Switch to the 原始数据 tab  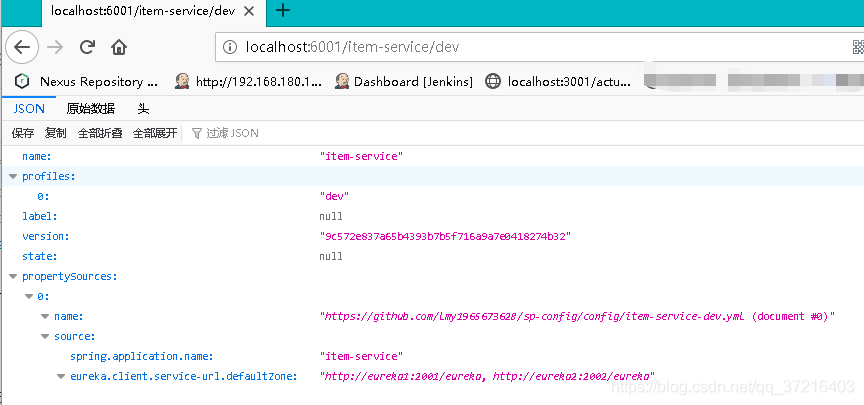pyautogui.click(x=91, y=109)
